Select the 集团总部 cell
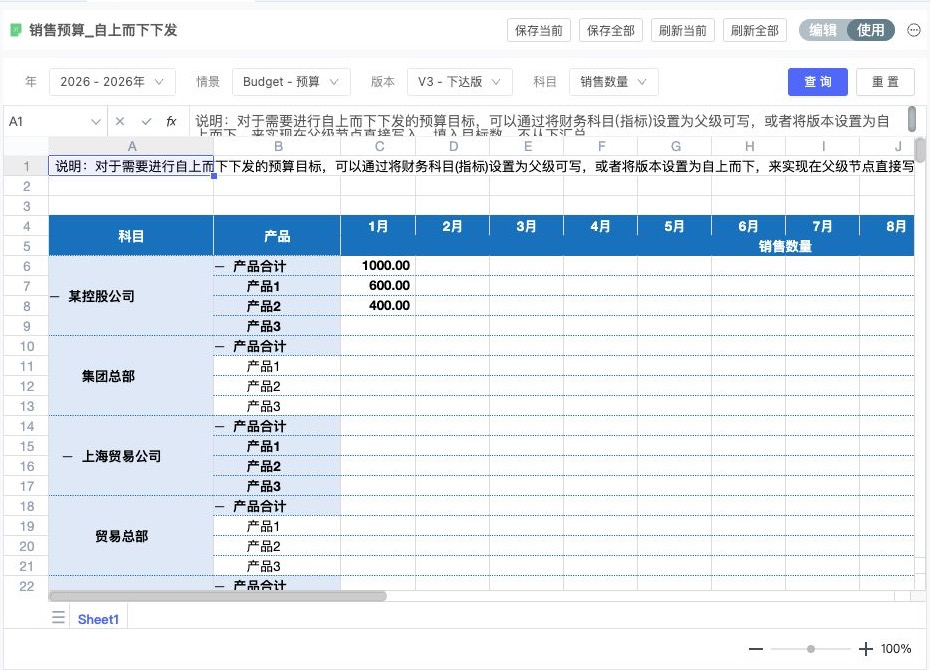 tap(131, 376)
